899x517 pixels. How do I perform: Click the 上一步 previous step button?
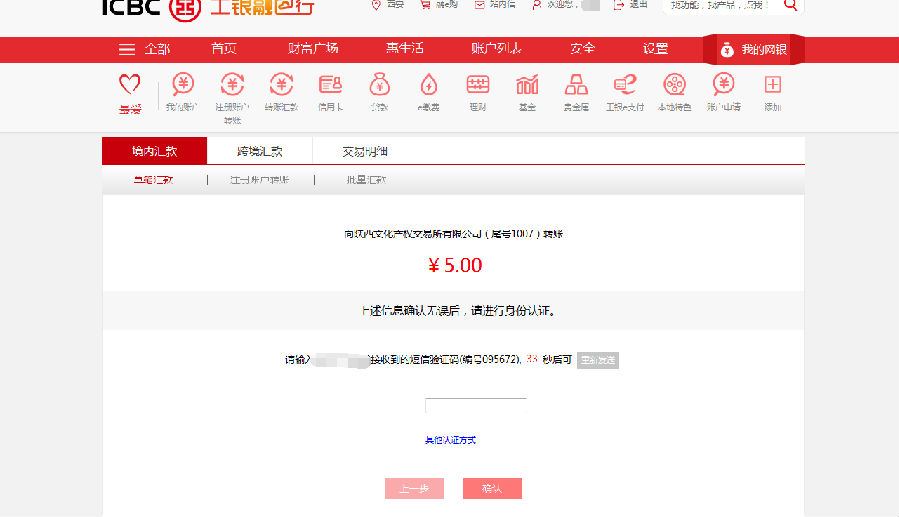point(414,488)
